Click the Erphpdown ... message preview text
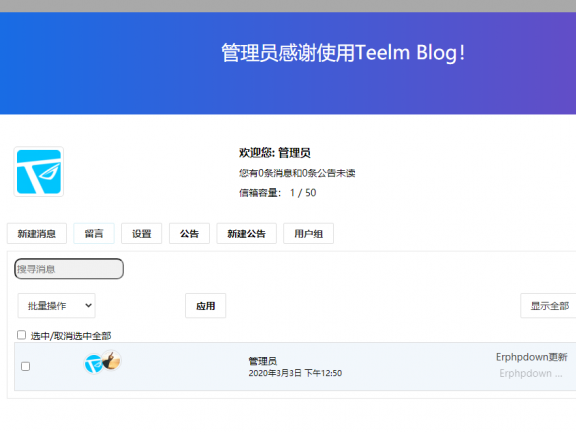Screen dimensions: 576x432 coord(530,374)
